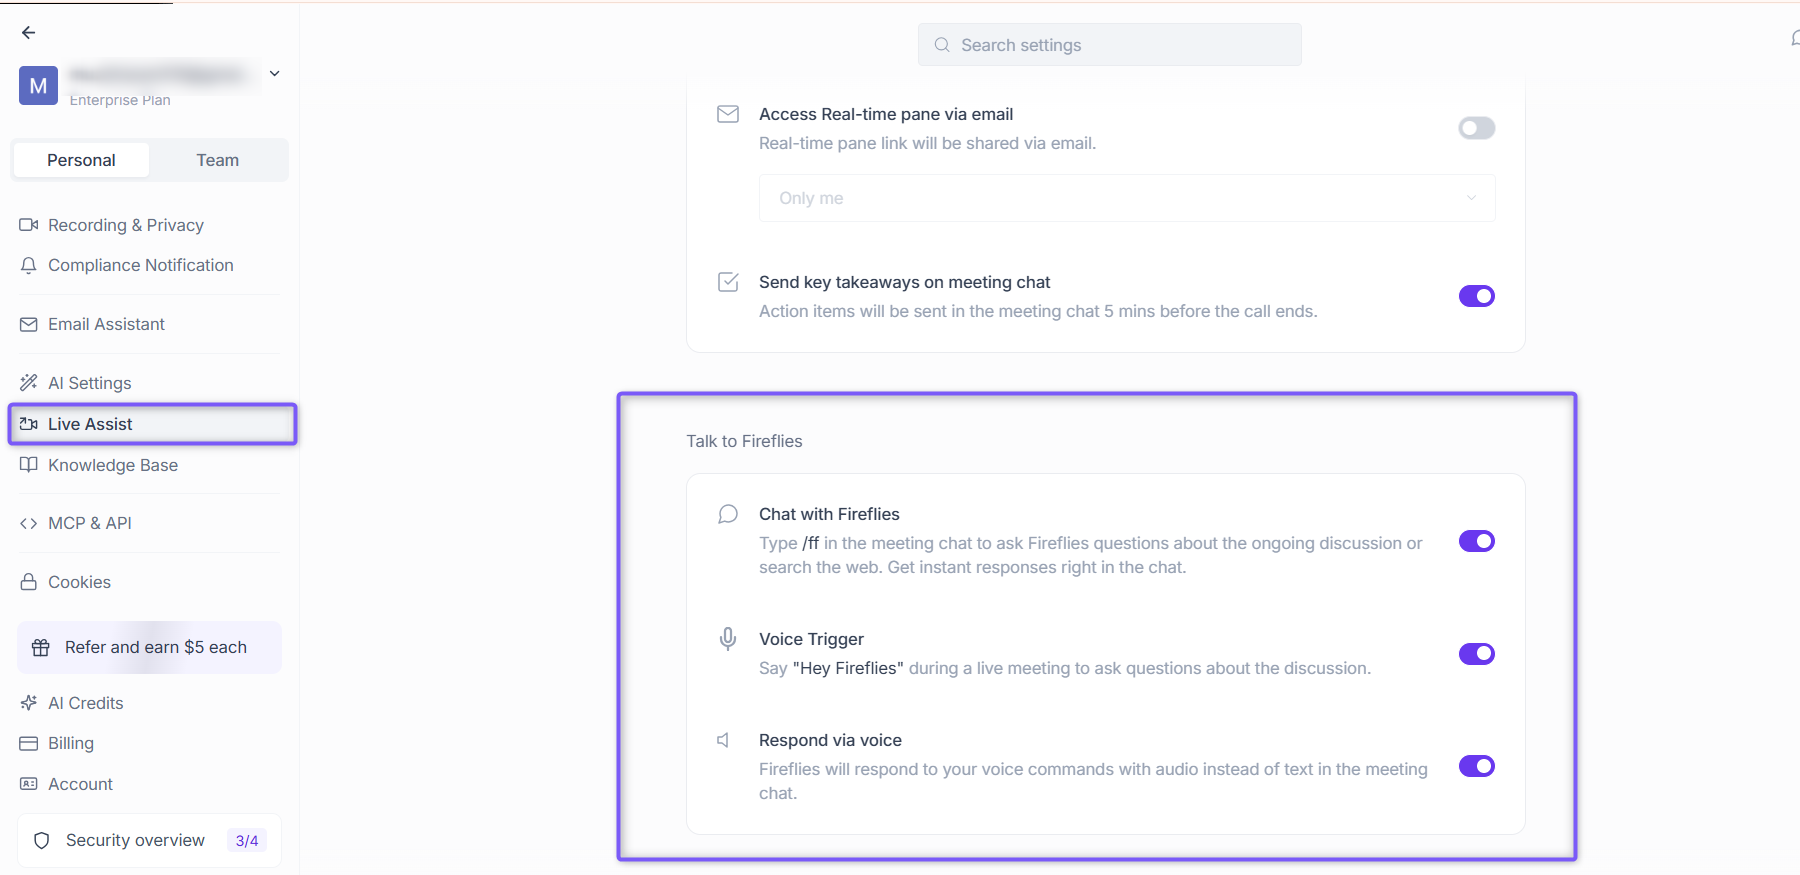The height and width of the screenshot is (875, 1800).
Task: Click the AI Credits sparkle icon
Action: point(29,703)
